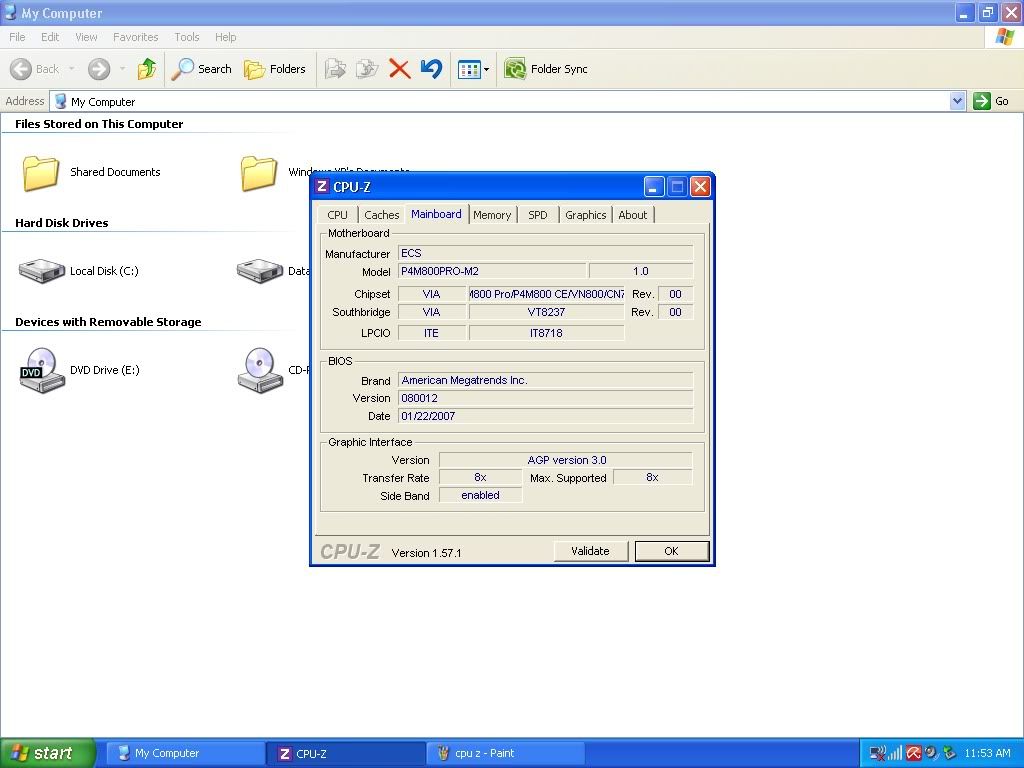Click the CPU-Z taskbar button
1024x768 pixels.
[346, 754]
